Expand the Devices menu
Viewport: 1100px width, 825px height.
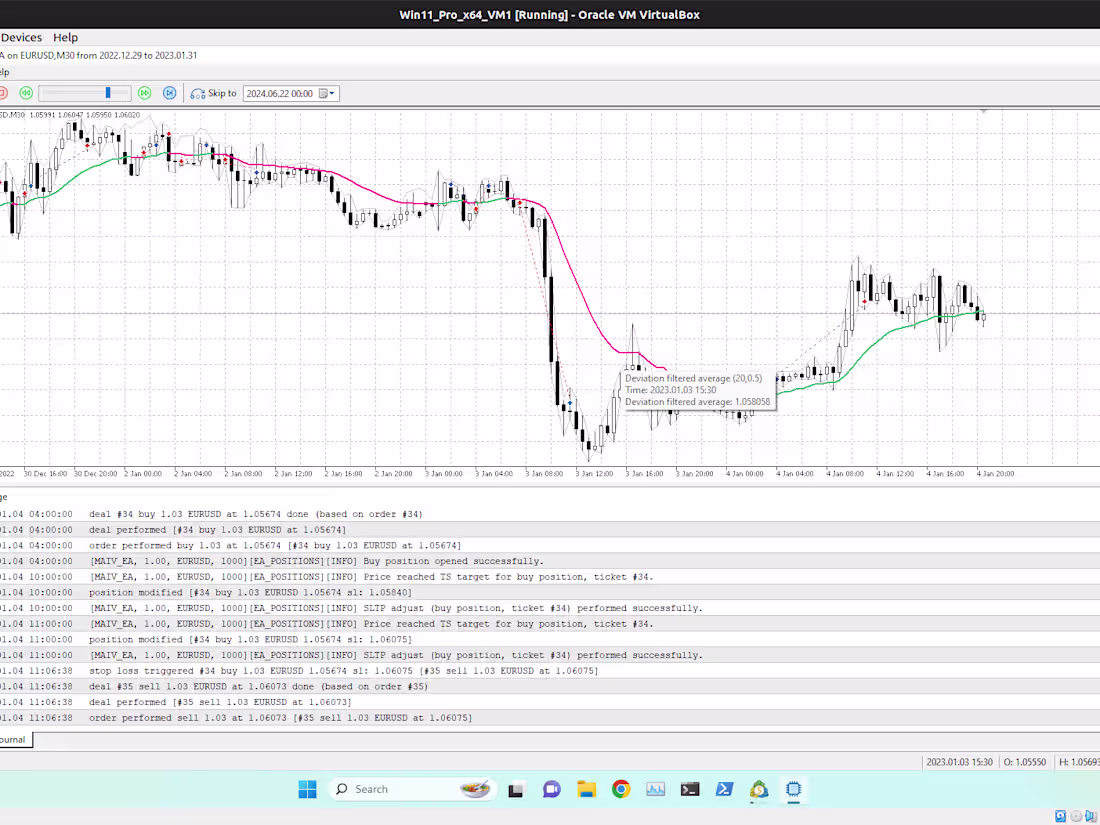tap(21, 37)
